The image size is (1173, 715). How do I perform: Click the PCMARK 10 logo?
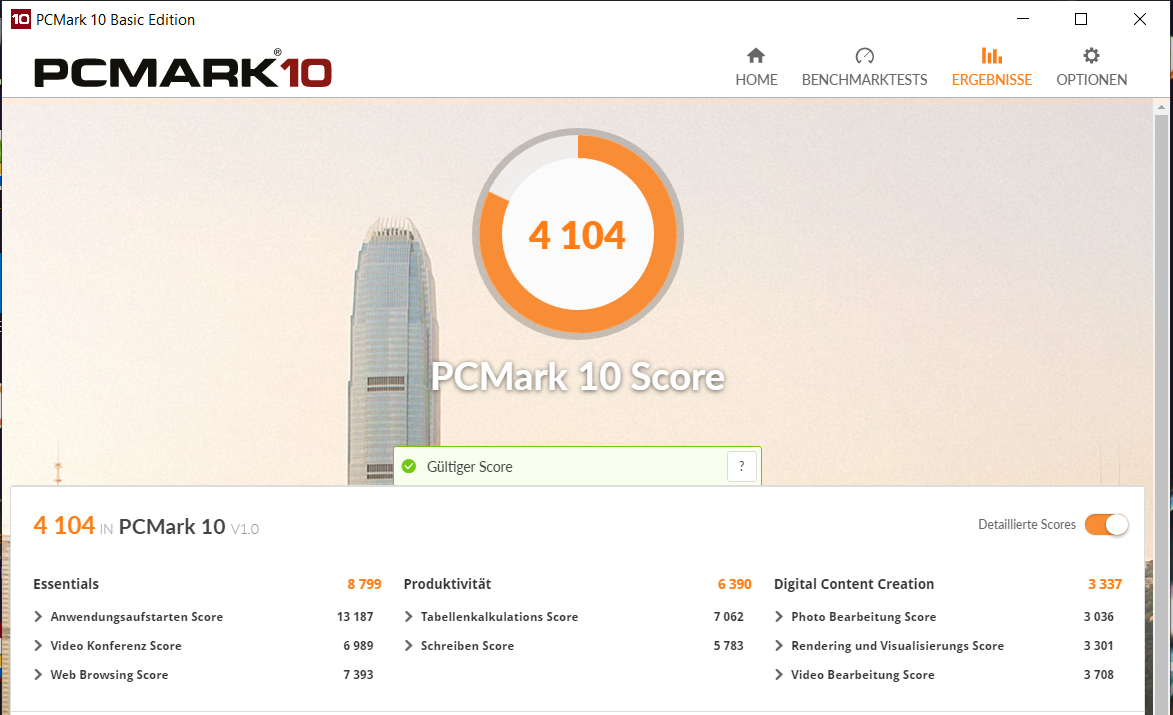pos(183,69)
